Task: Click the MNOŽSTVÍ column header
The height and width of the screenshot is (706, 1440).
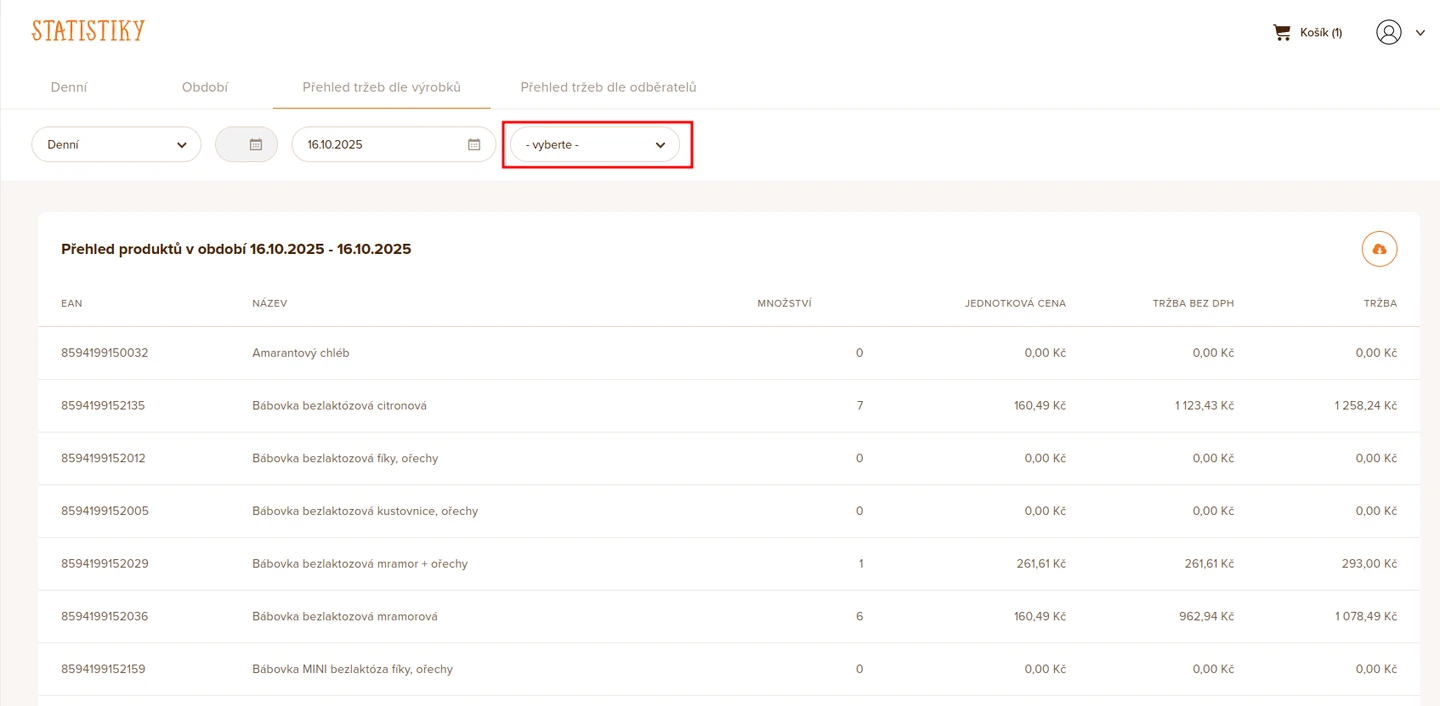Action: point(784,304)
